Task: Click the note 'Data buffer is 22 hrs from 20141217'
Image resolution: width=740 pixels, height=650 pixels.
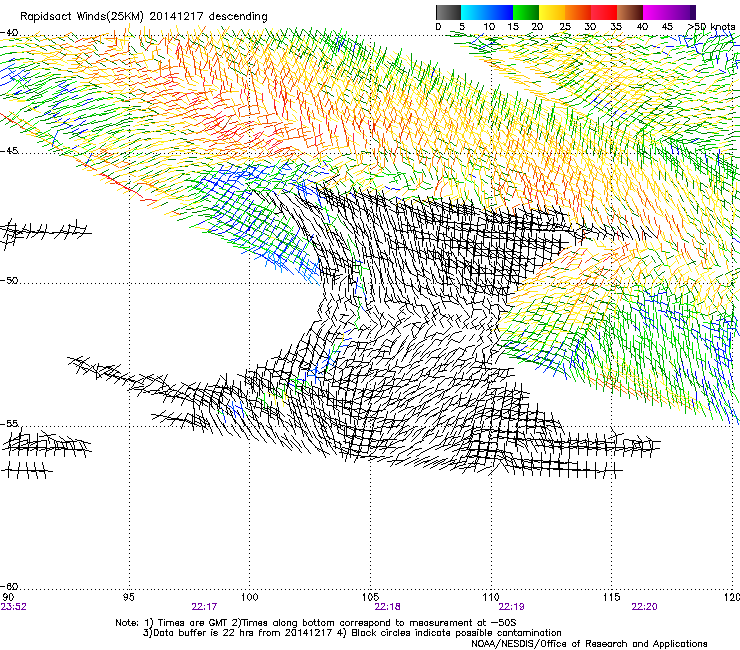Action: (242, 633)
